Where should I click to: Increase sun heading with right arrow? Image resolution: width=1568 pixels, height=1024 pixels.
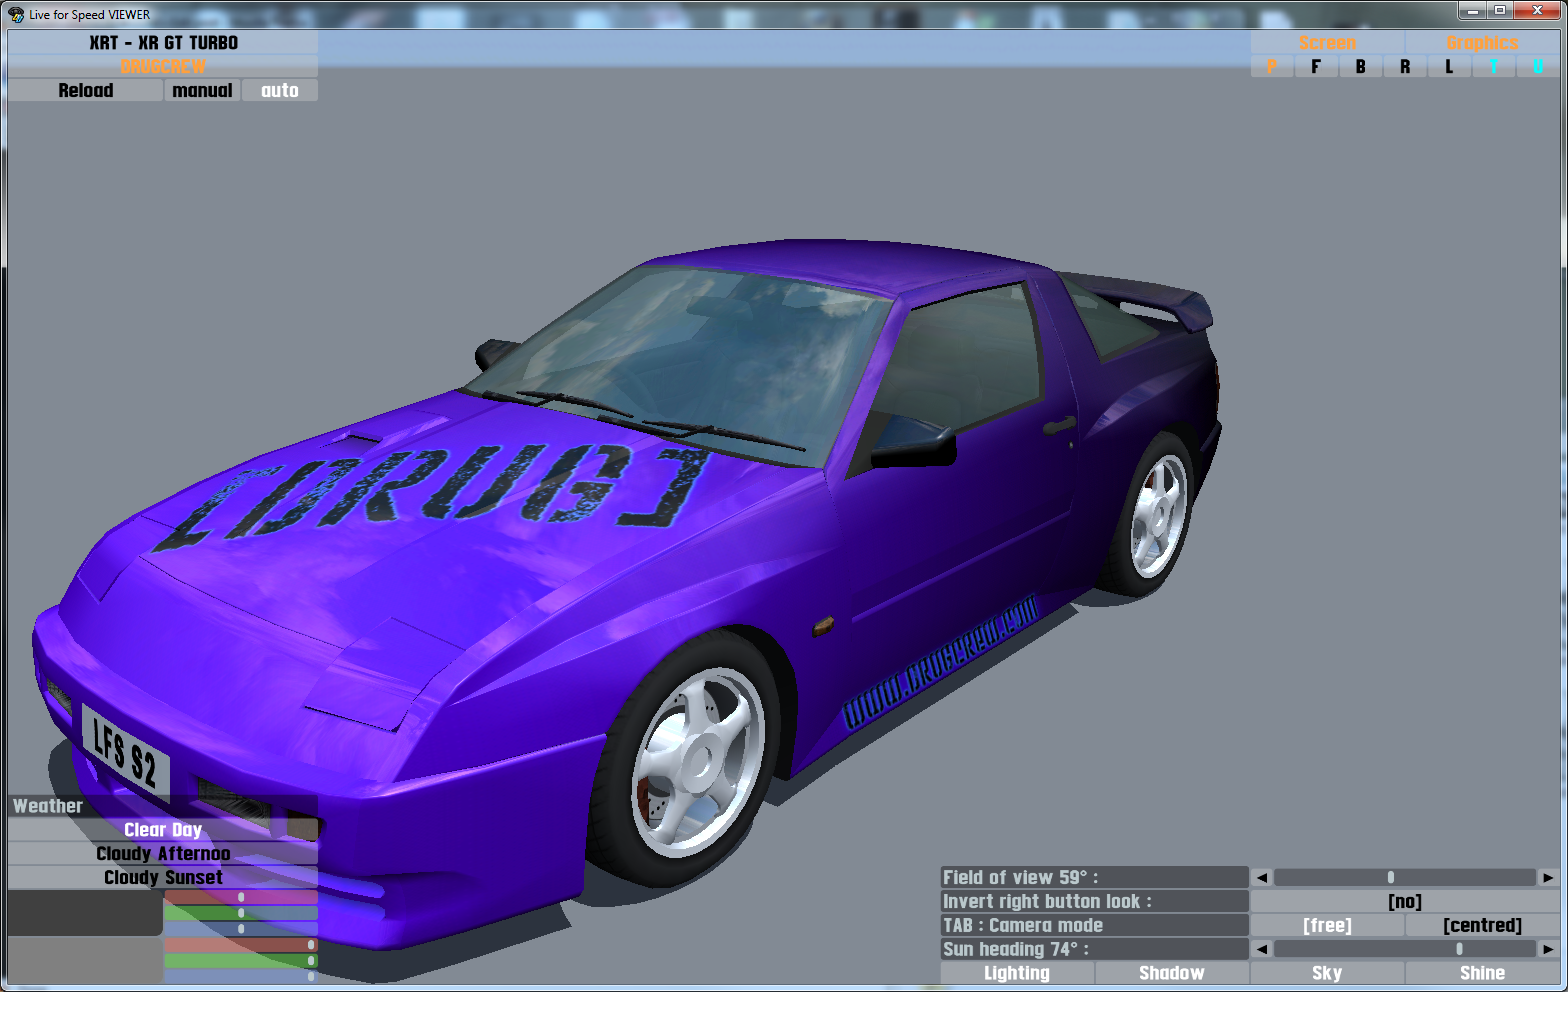[x=1548, y=949]
